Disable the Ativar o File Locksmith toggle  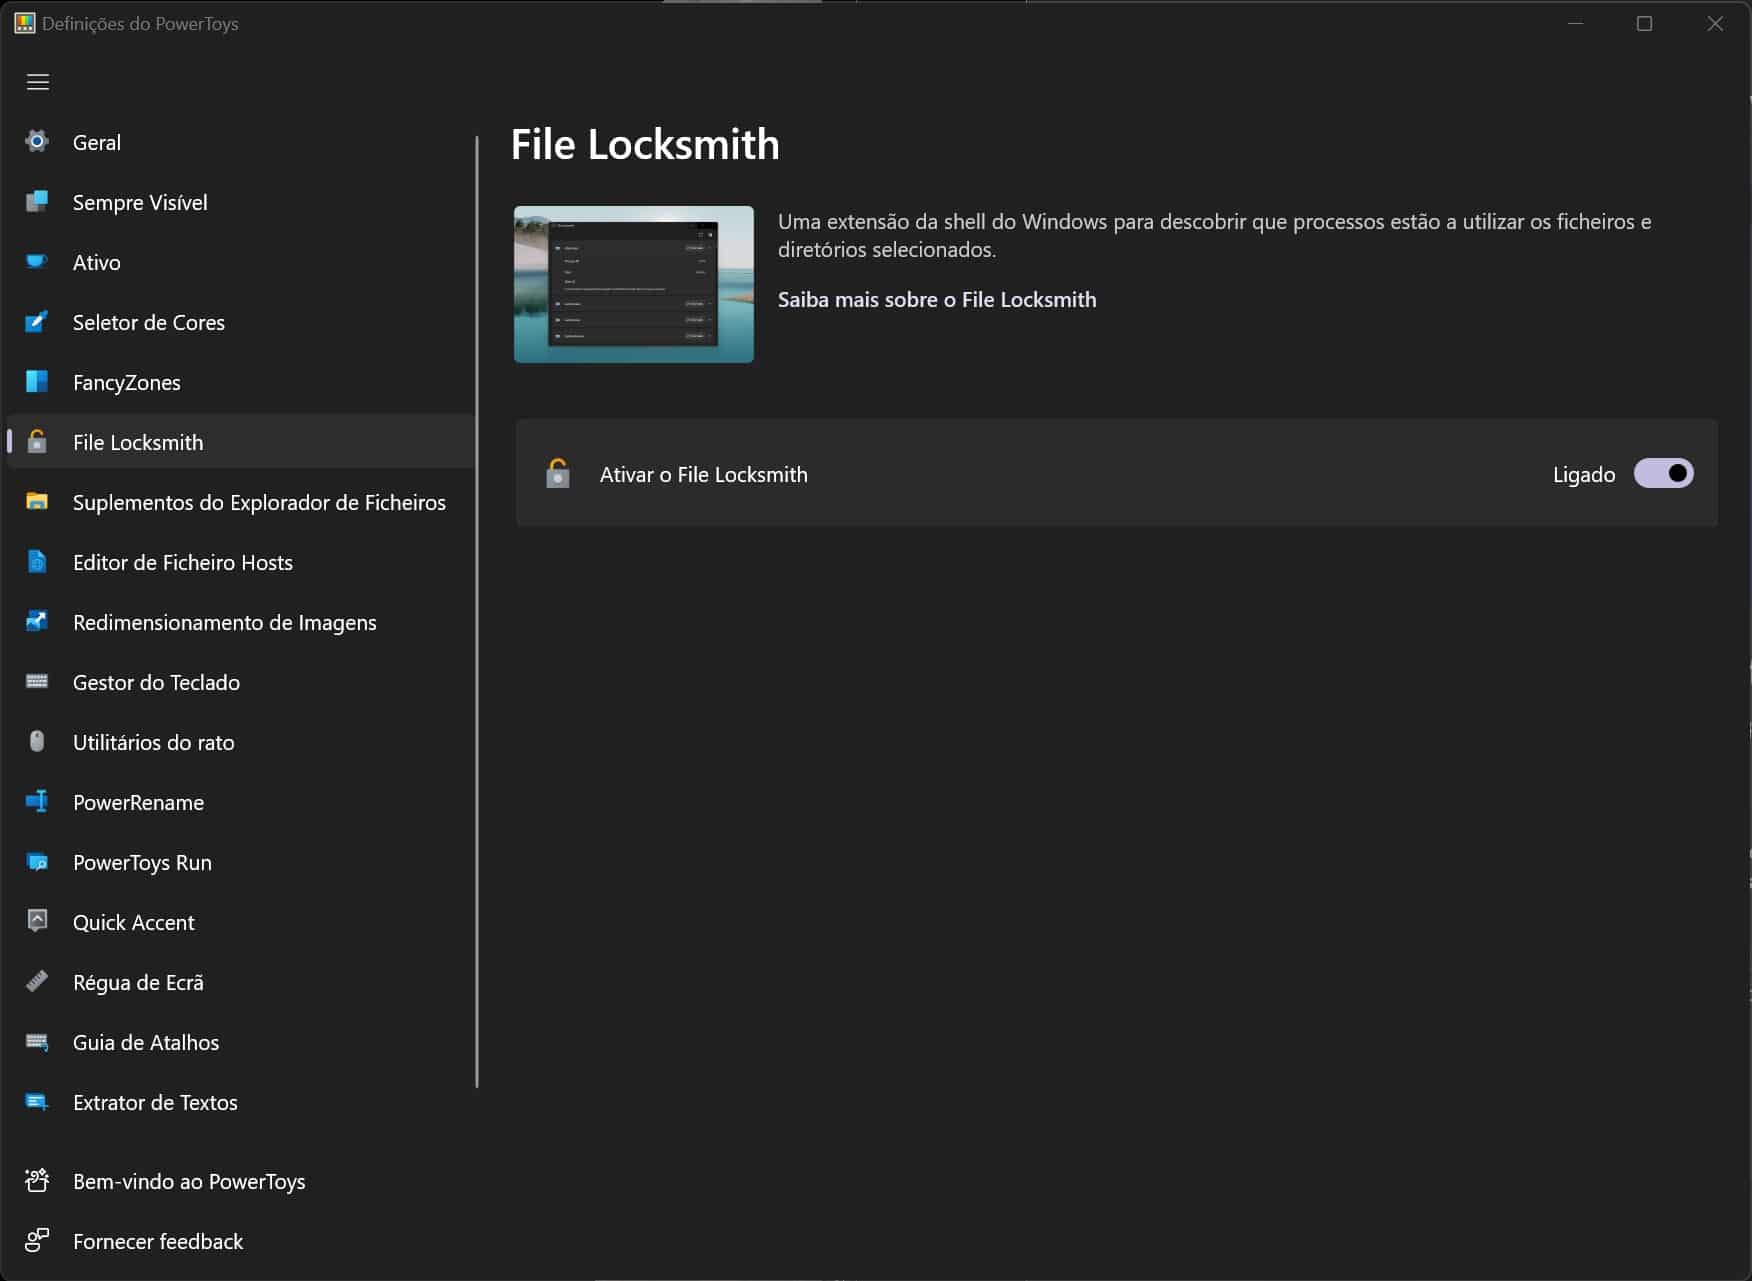coord(1663,474)
